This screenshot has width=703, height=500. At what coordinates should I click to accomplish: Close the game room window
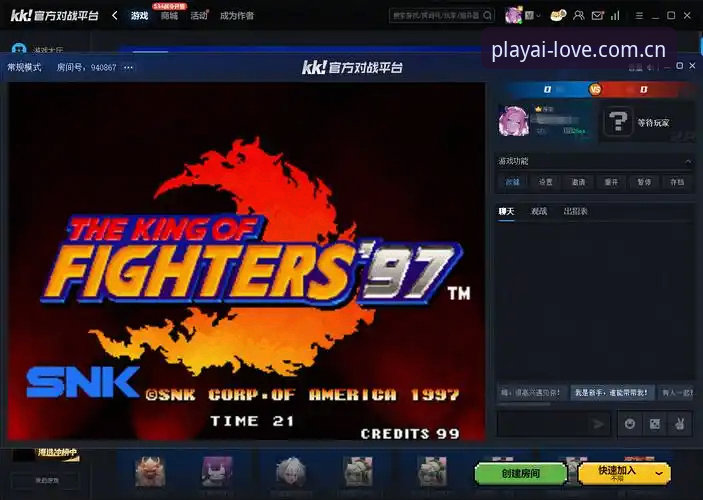(x=692, y=66)
